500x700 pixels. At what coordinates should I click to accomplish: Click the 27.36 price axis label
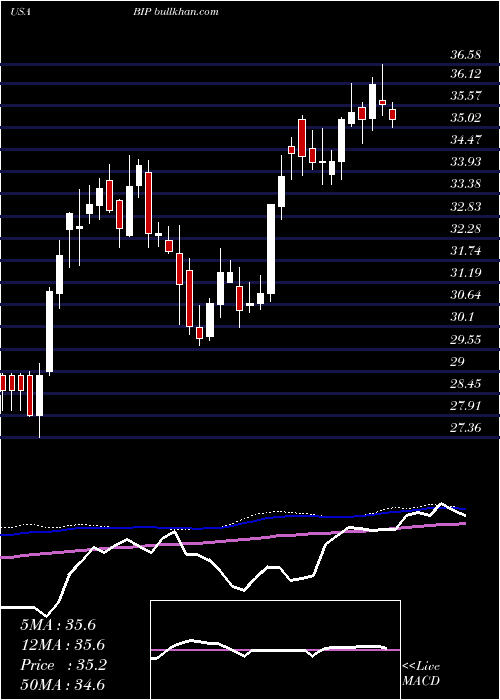pyautogui.click(x=466, y=428)
